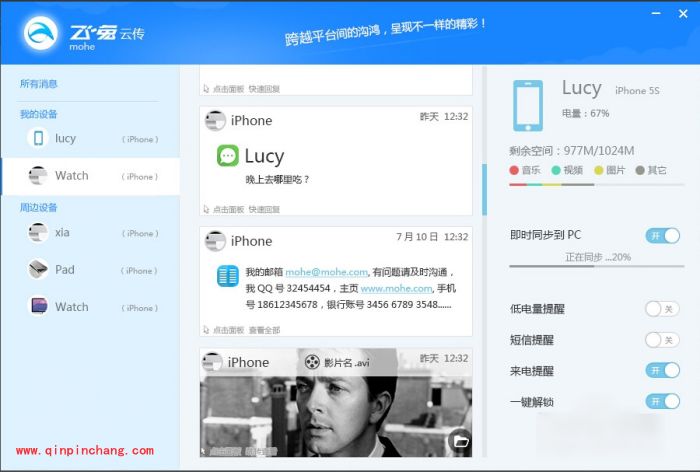This screenshot has height=472, width=700.
Task: Click the 影片名.avi file name
Action: pos(347,363)
